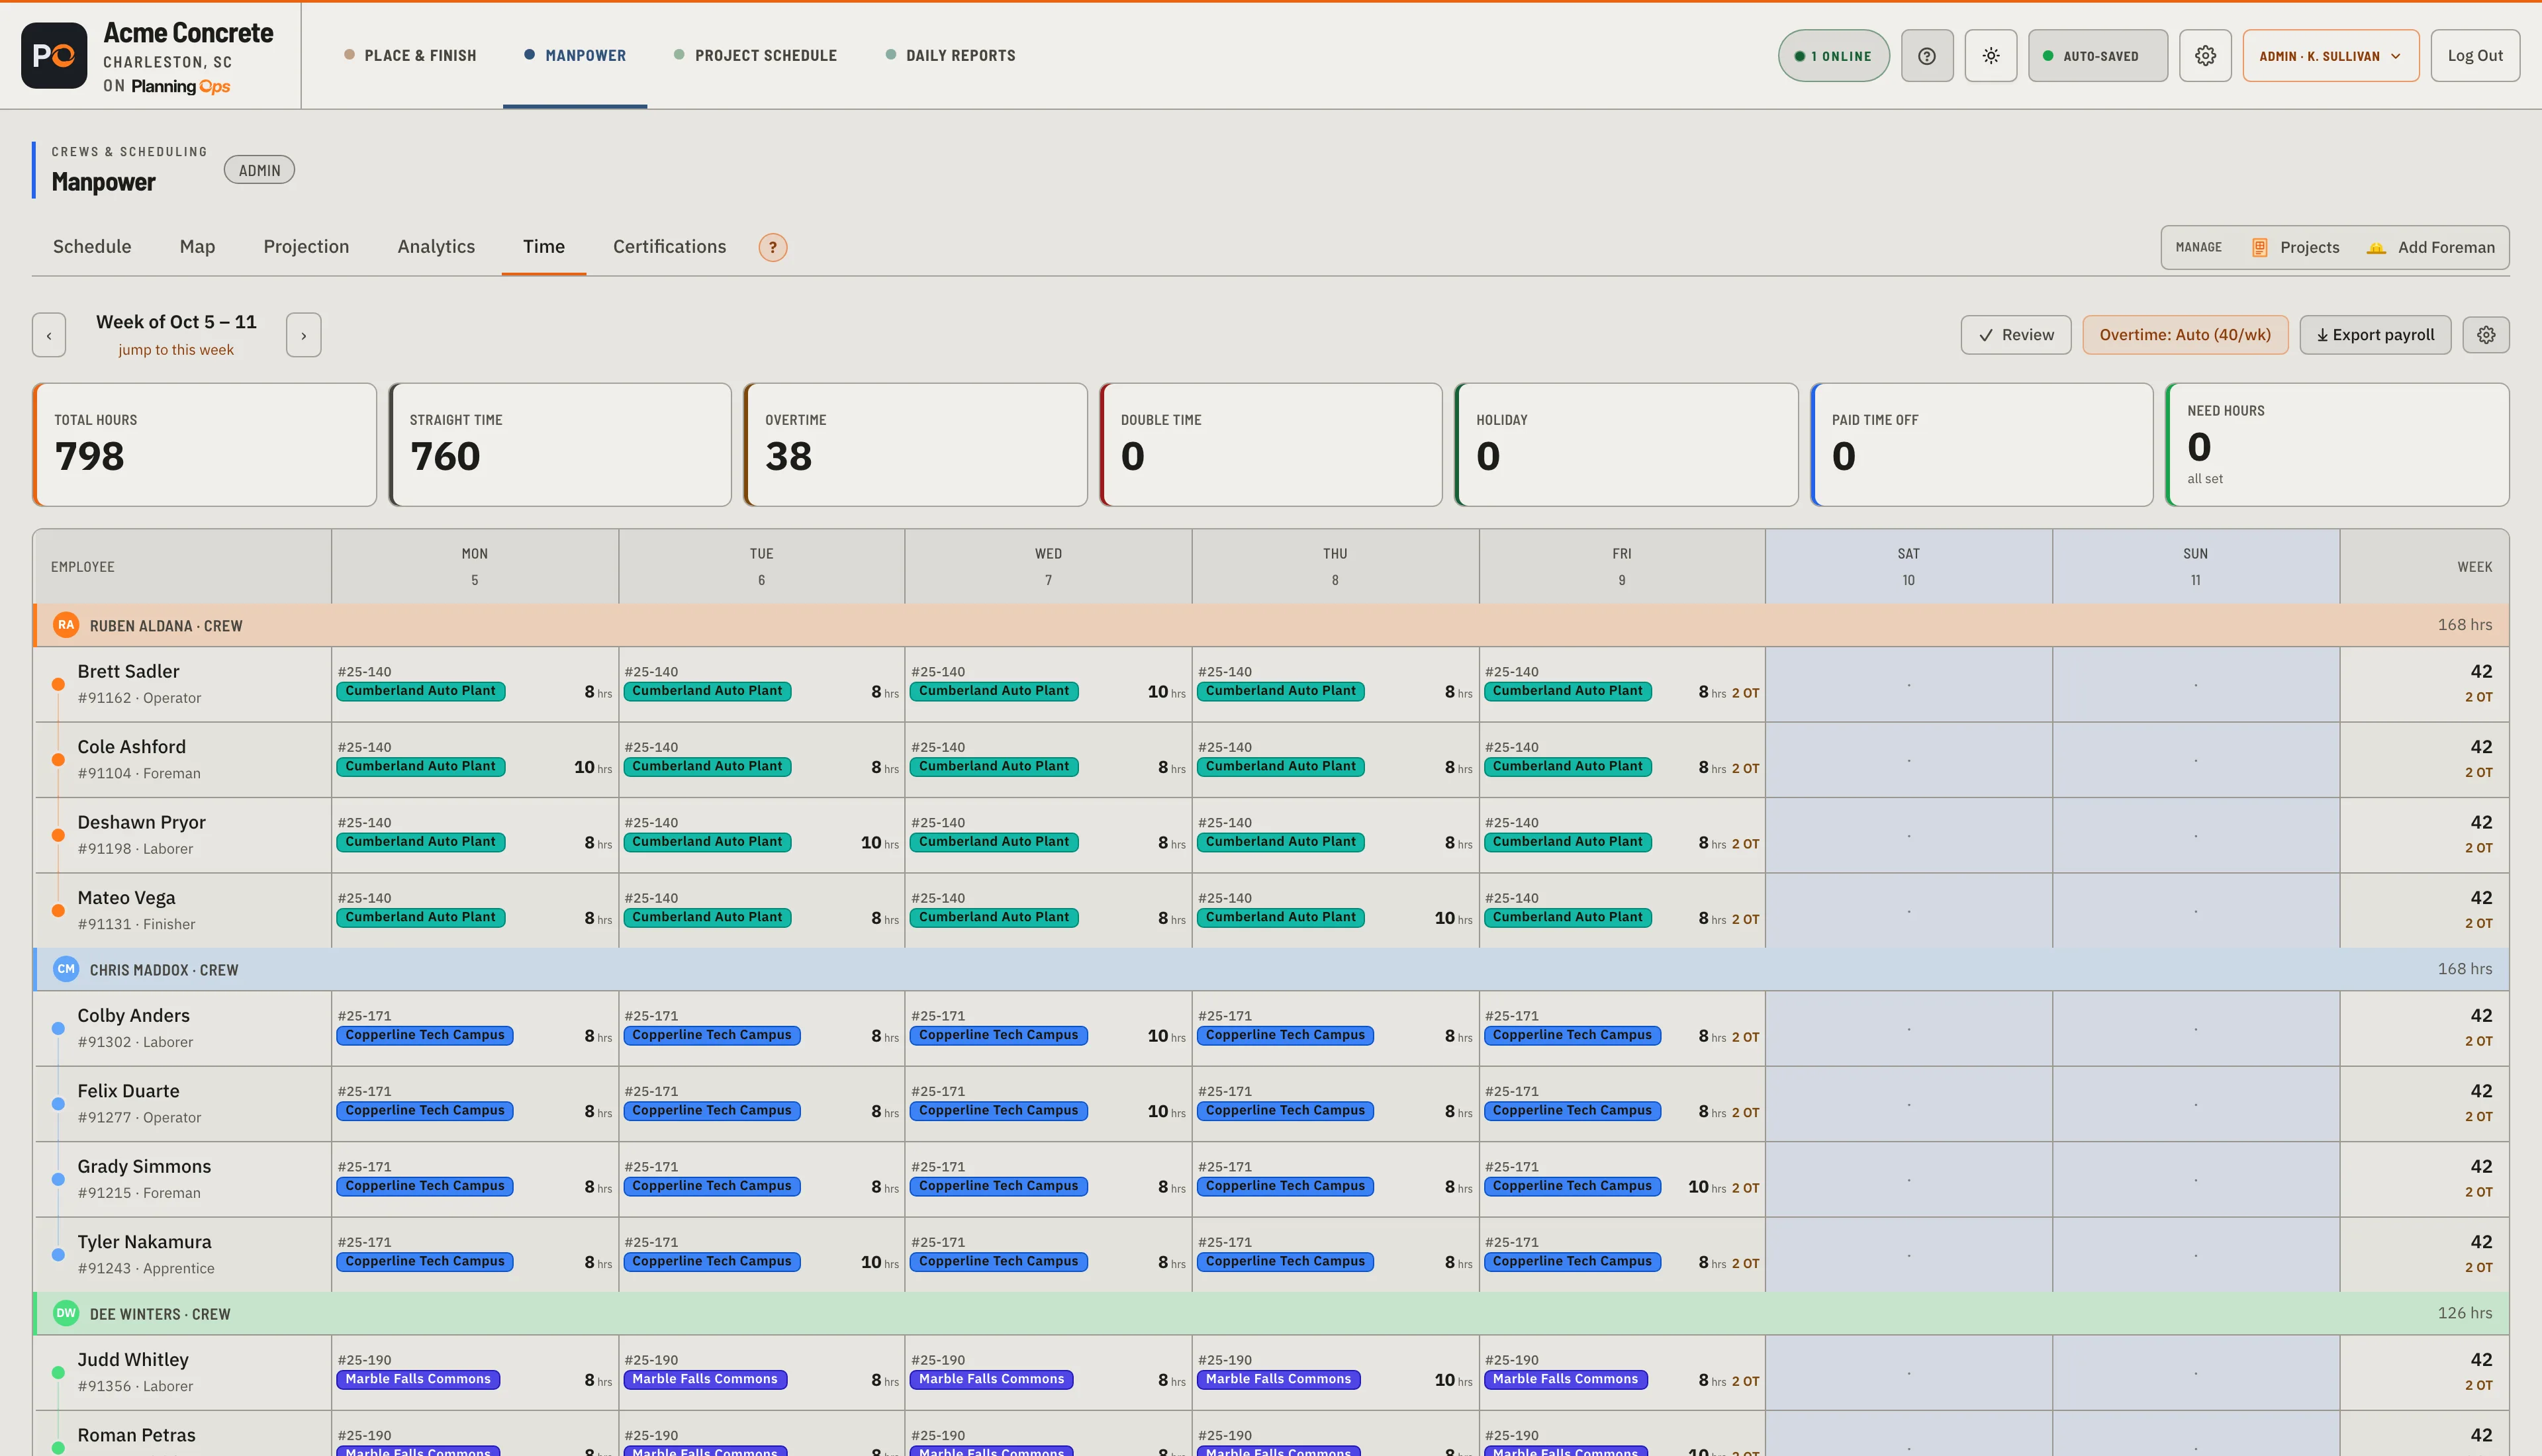The height and width of the screenshot is (1456, 2542).
Task: Click the Double Time card
Action: 1271,445
